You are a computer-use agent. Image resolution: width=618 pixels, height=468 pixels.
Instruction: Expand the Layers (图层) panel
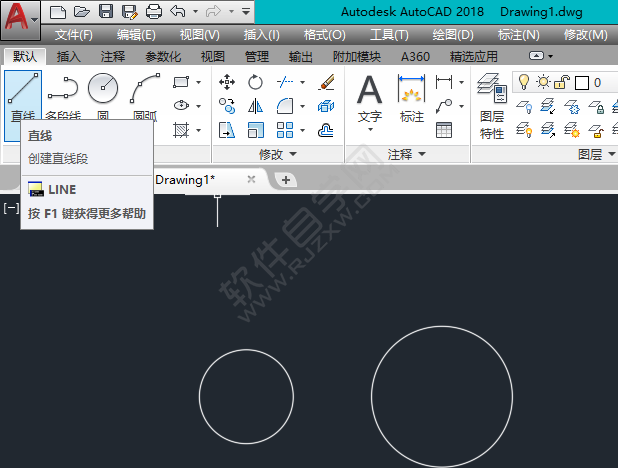(596, 154)
